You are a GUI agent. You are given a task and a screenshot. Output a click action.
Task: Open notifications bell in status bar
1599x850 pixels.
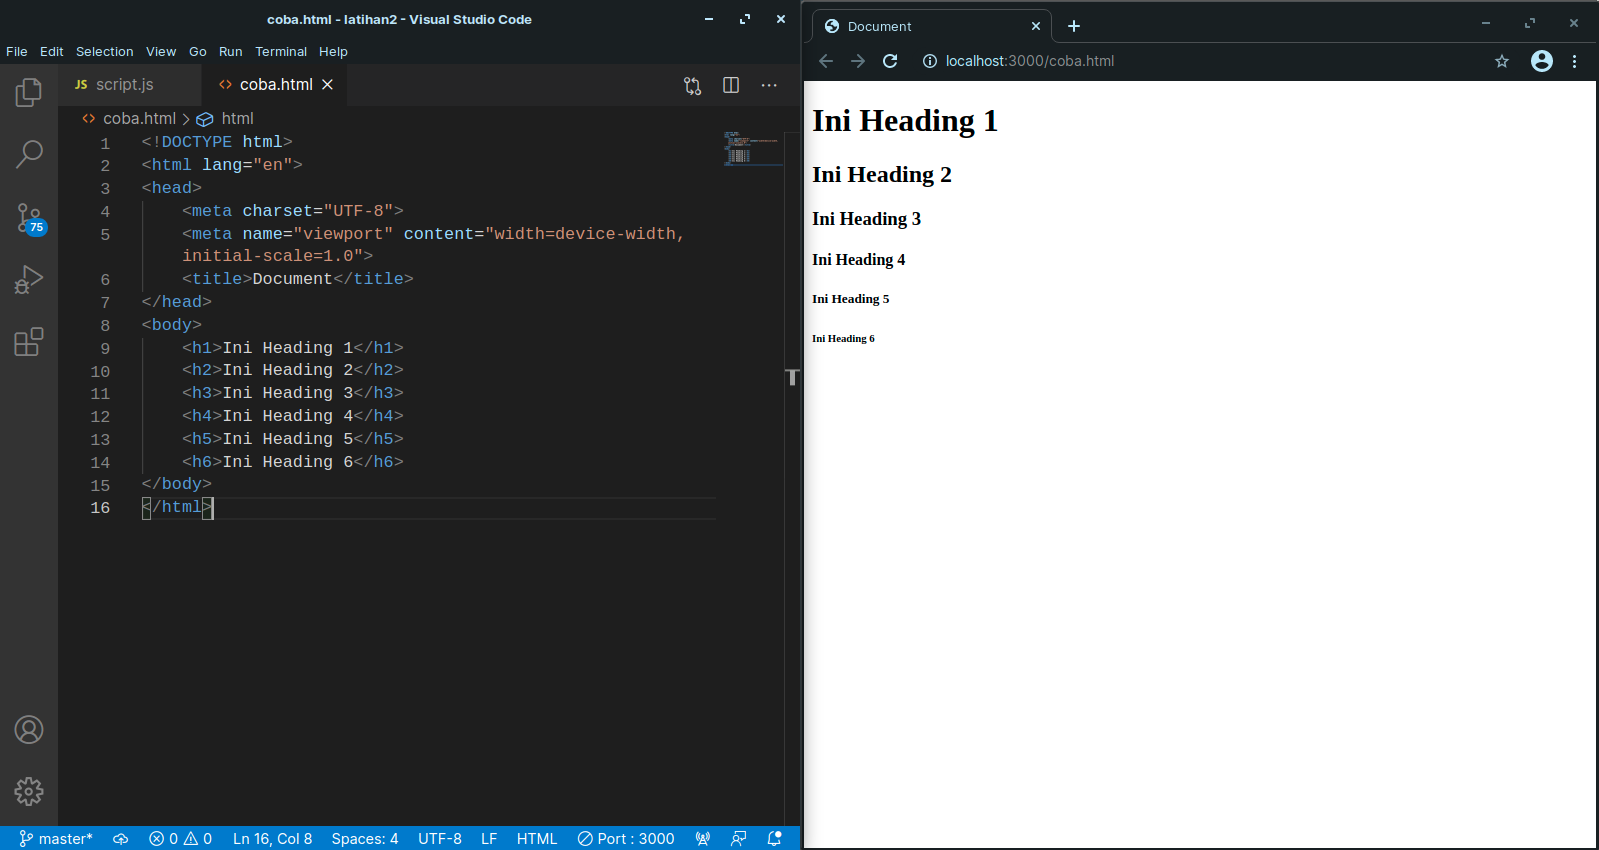[x=774, y=839]
